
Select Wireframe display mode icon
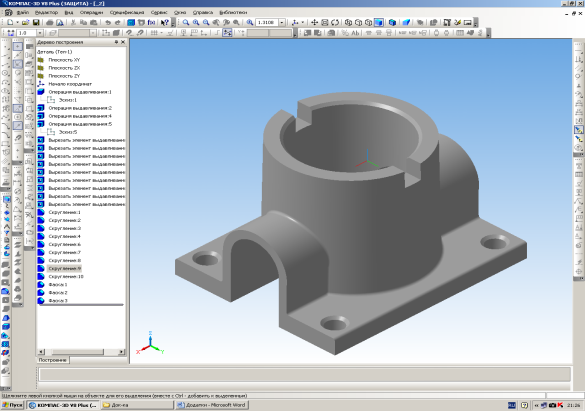tap(348, 22)
